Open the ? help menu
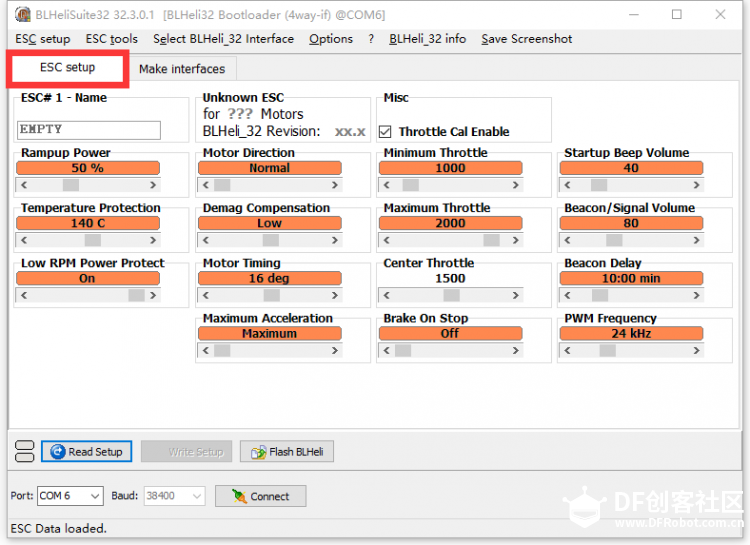This screenshot has width=750, height=545. coord(371,39)
